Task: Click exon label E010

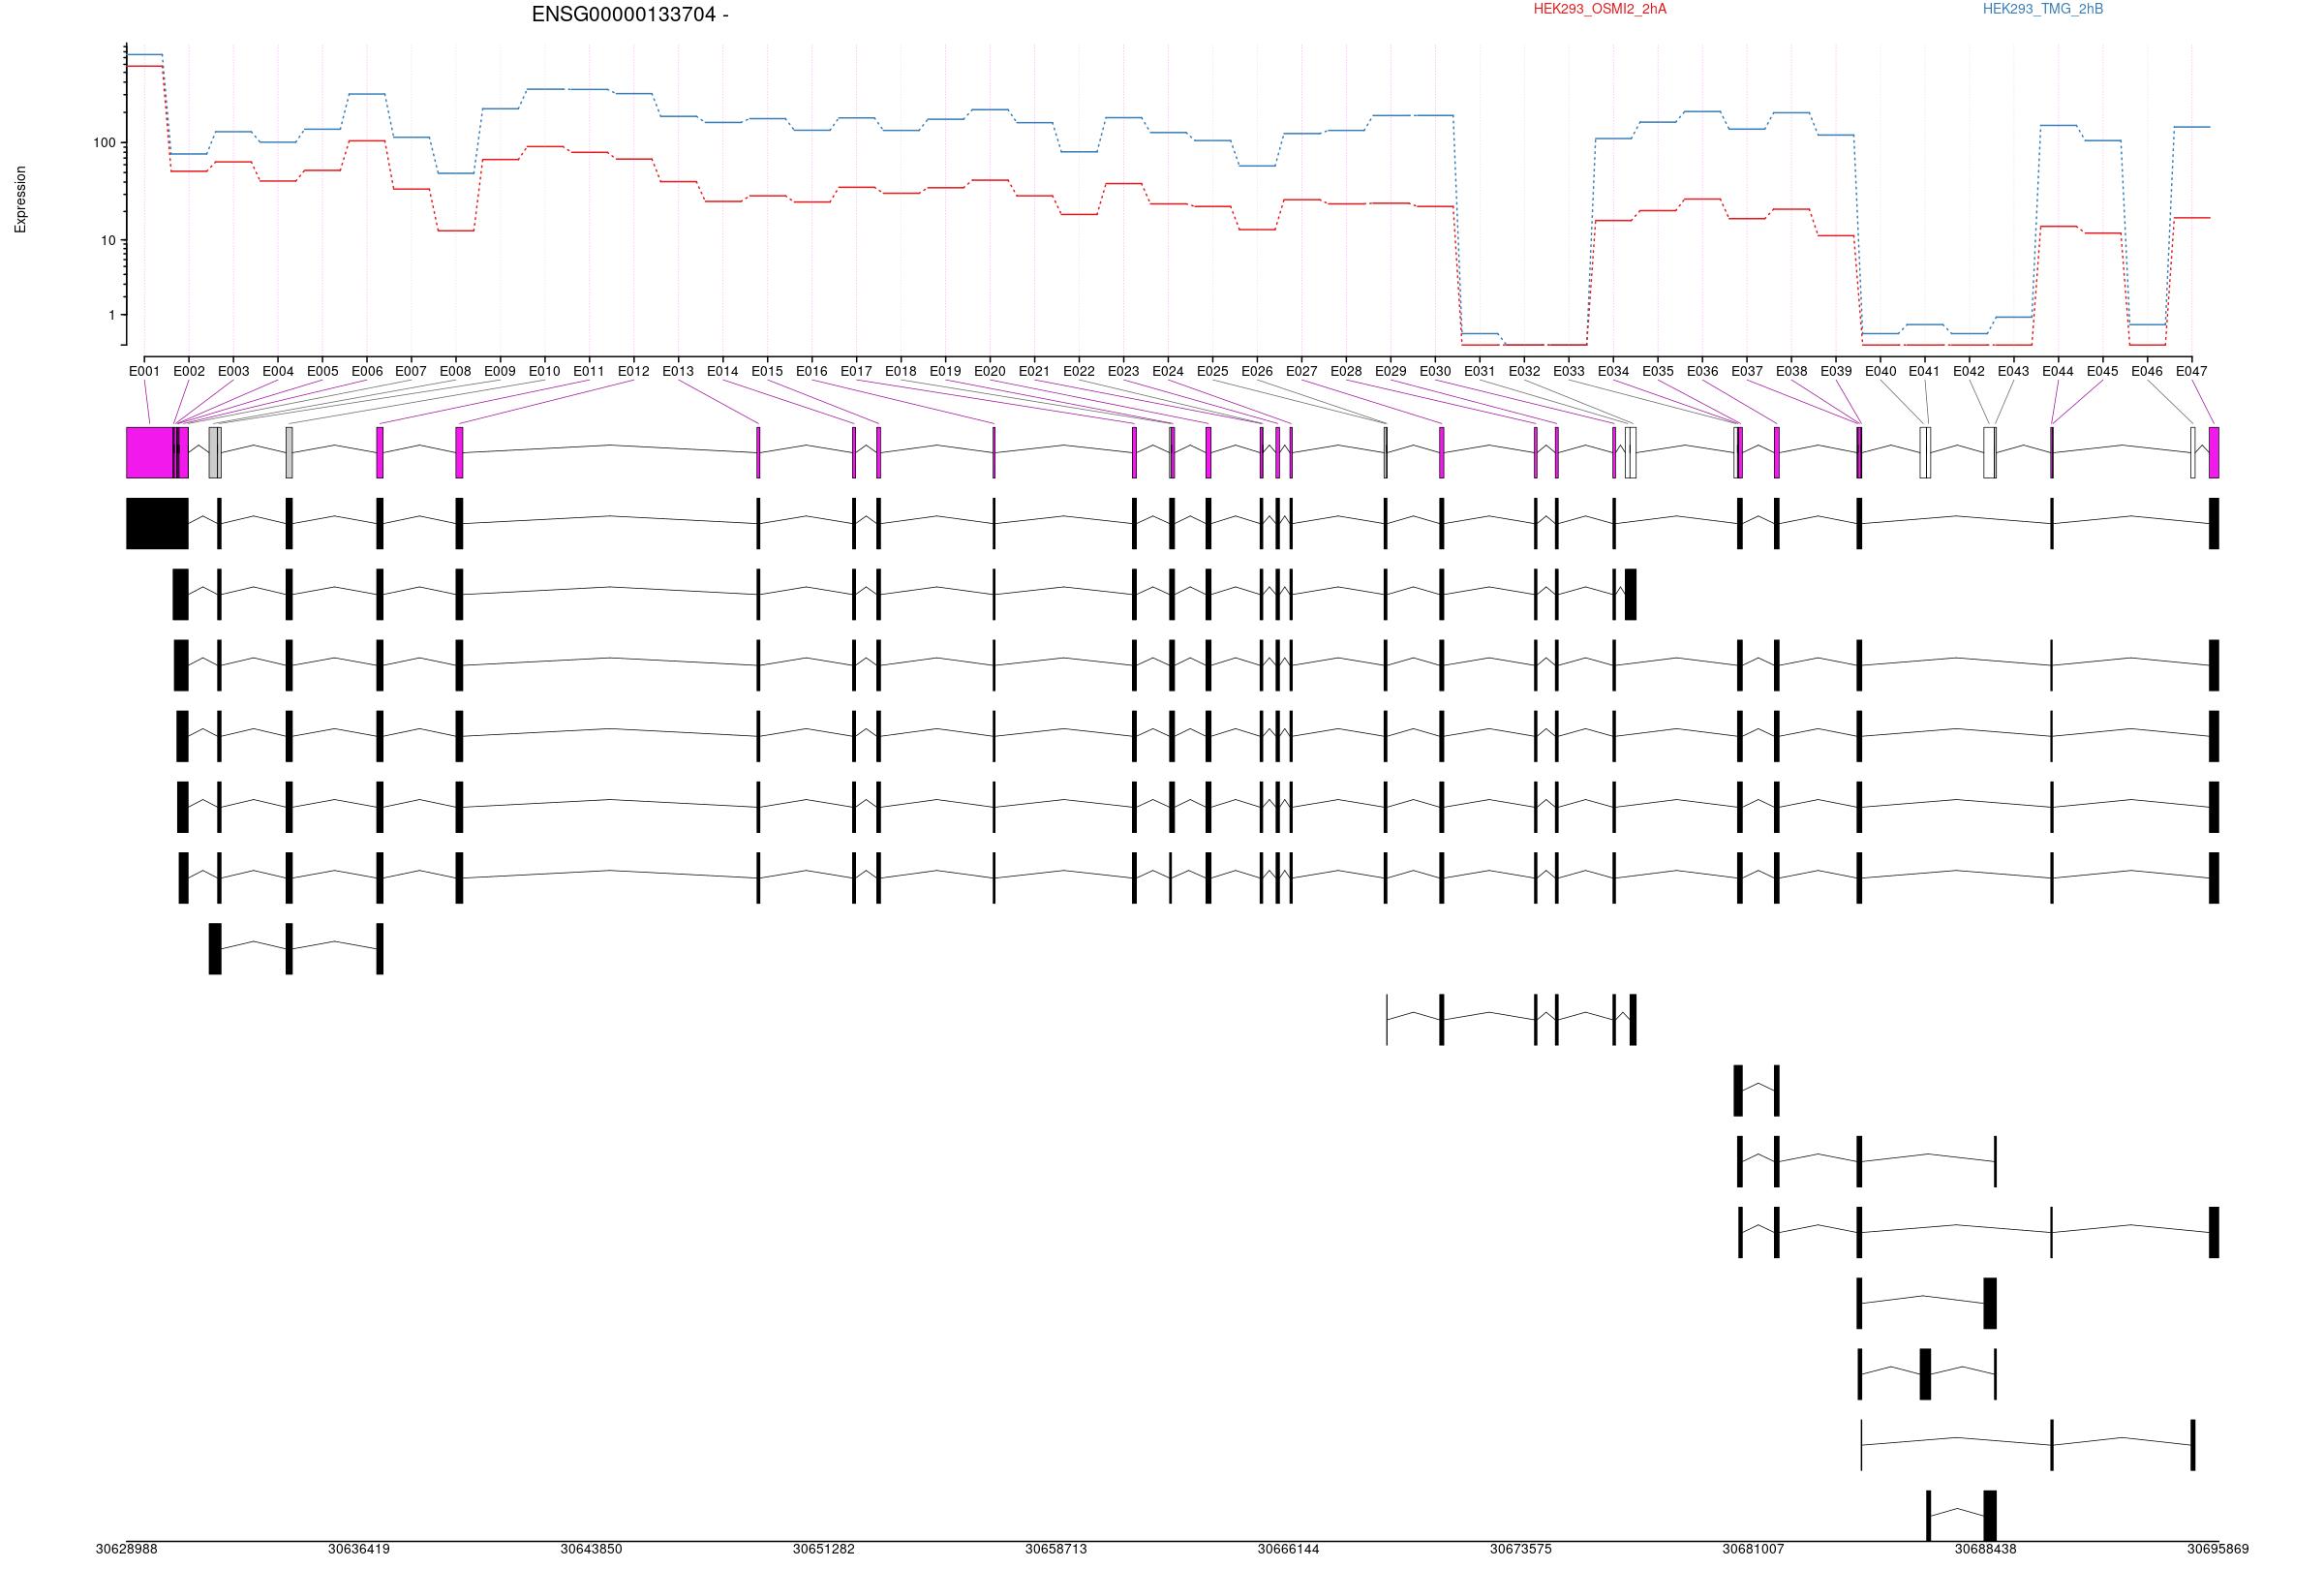Action: tap(545, 371)
